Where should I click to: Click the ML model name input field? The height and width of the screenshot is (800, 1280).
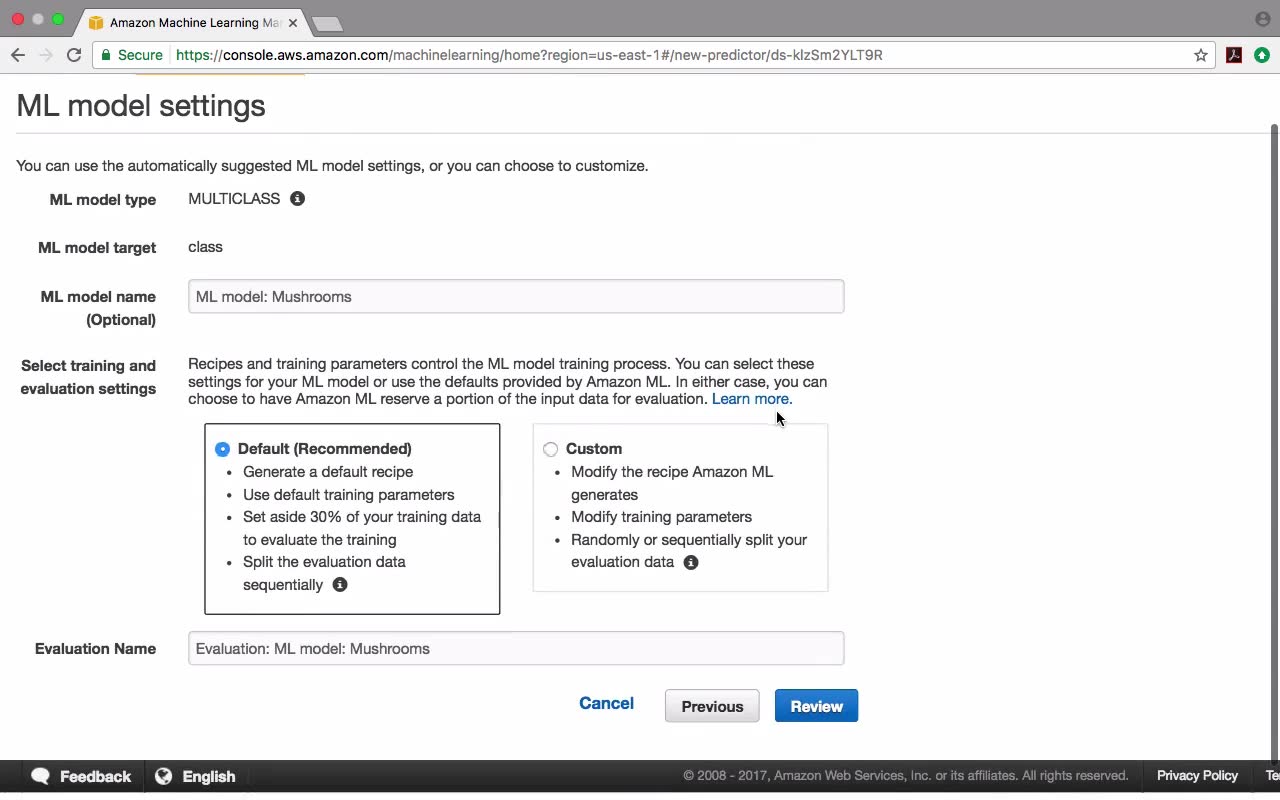516,297
